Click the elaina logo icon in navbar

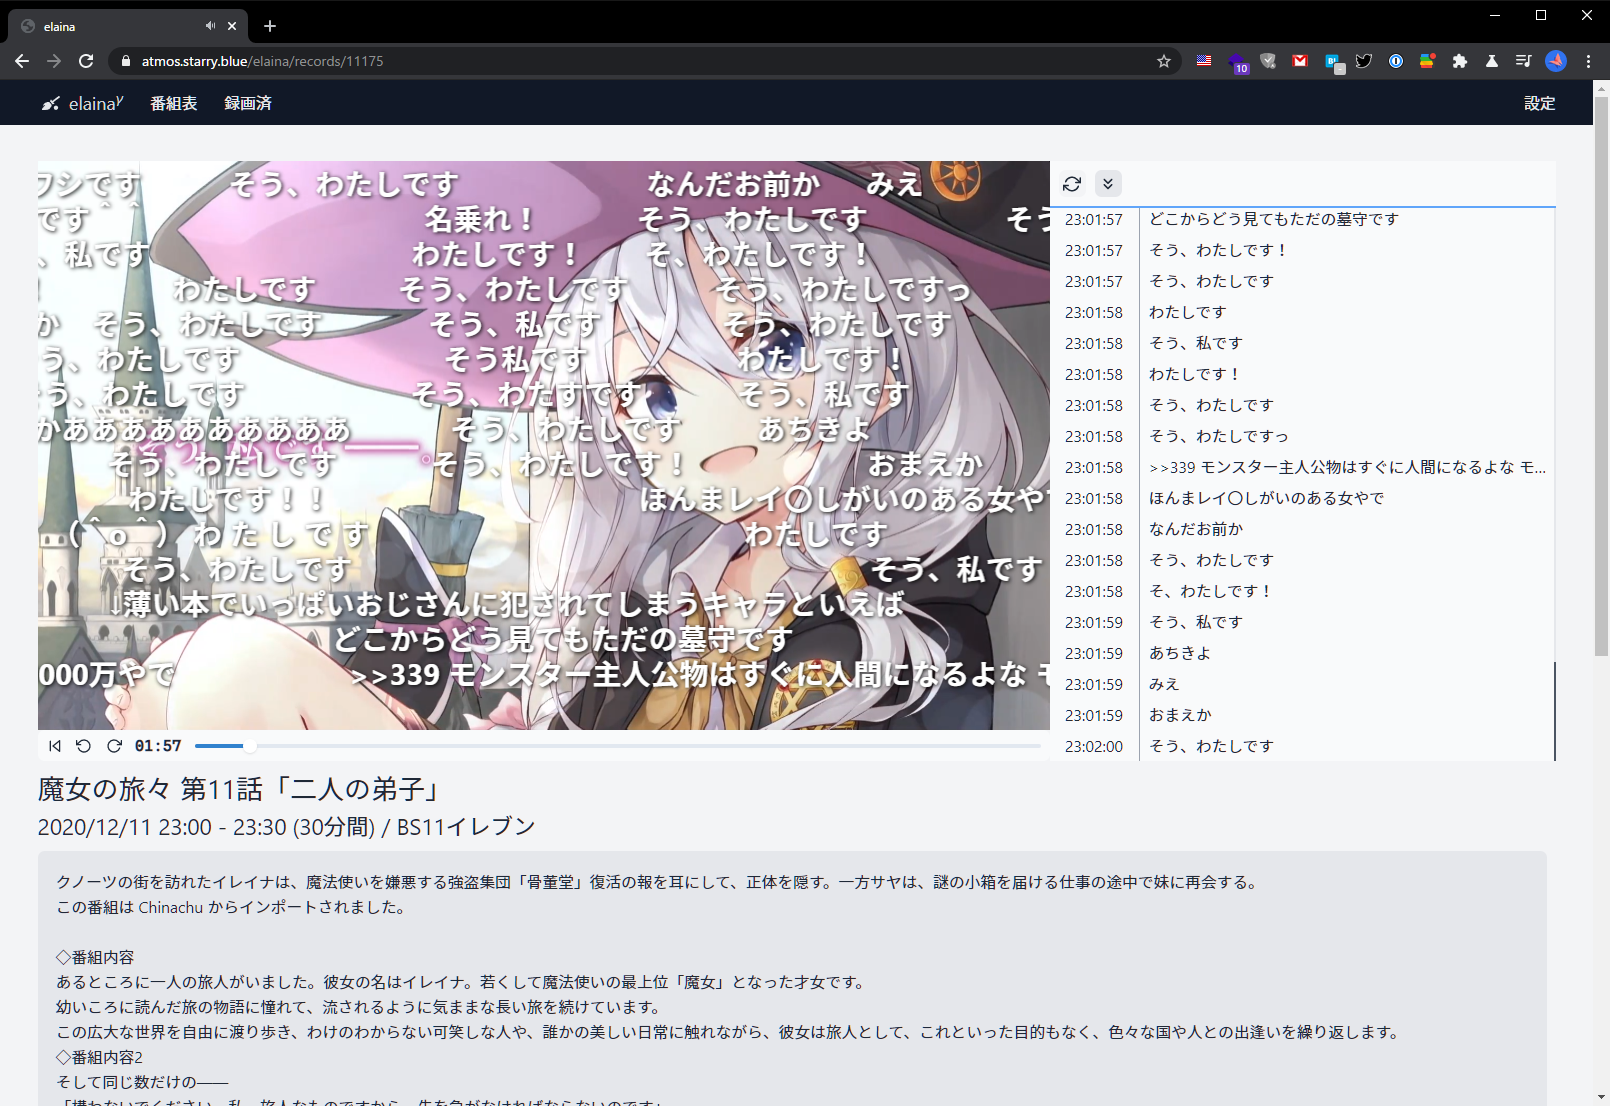(50, 103)
